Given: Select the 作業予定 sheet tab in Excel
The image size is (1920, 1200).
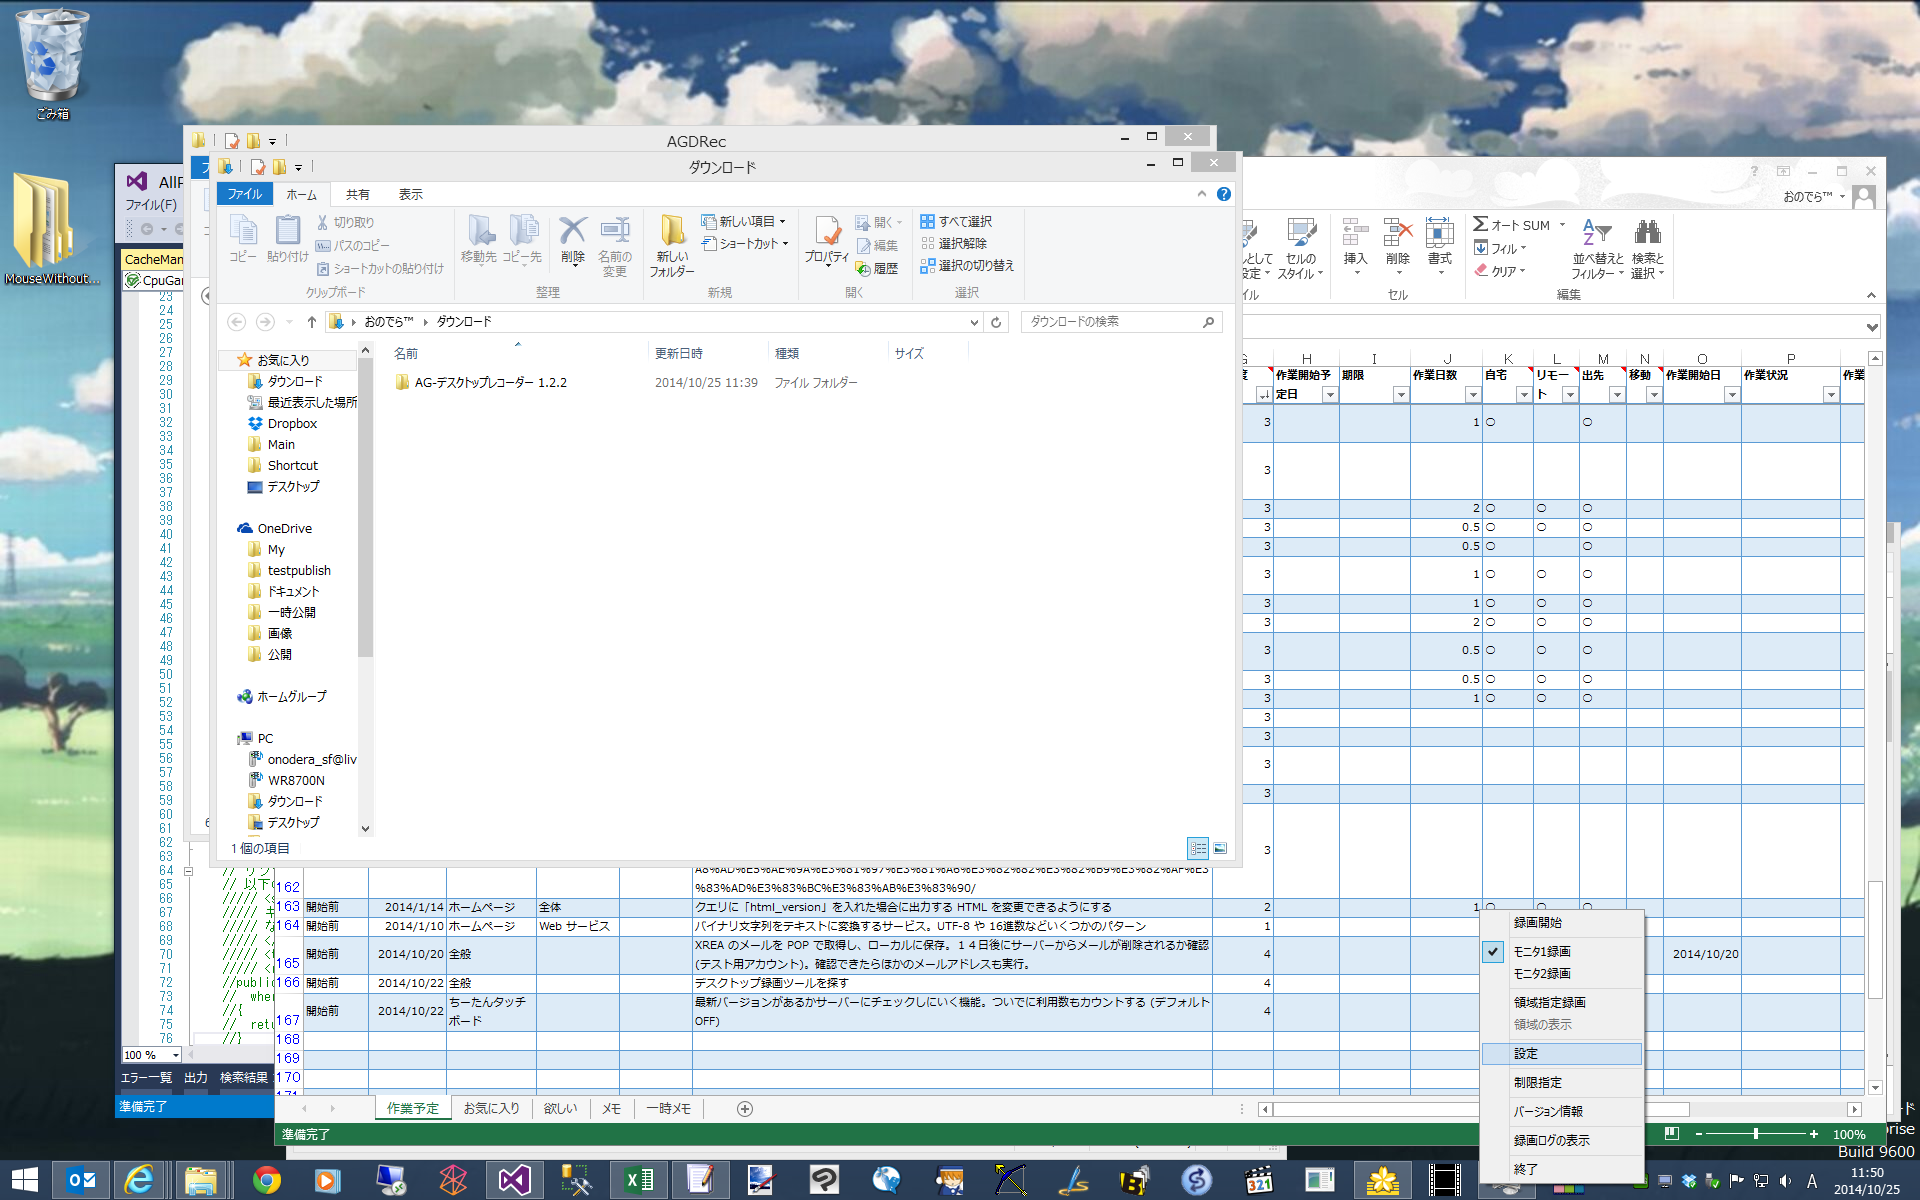Looking at the screenshot, I should (411, 1107).
